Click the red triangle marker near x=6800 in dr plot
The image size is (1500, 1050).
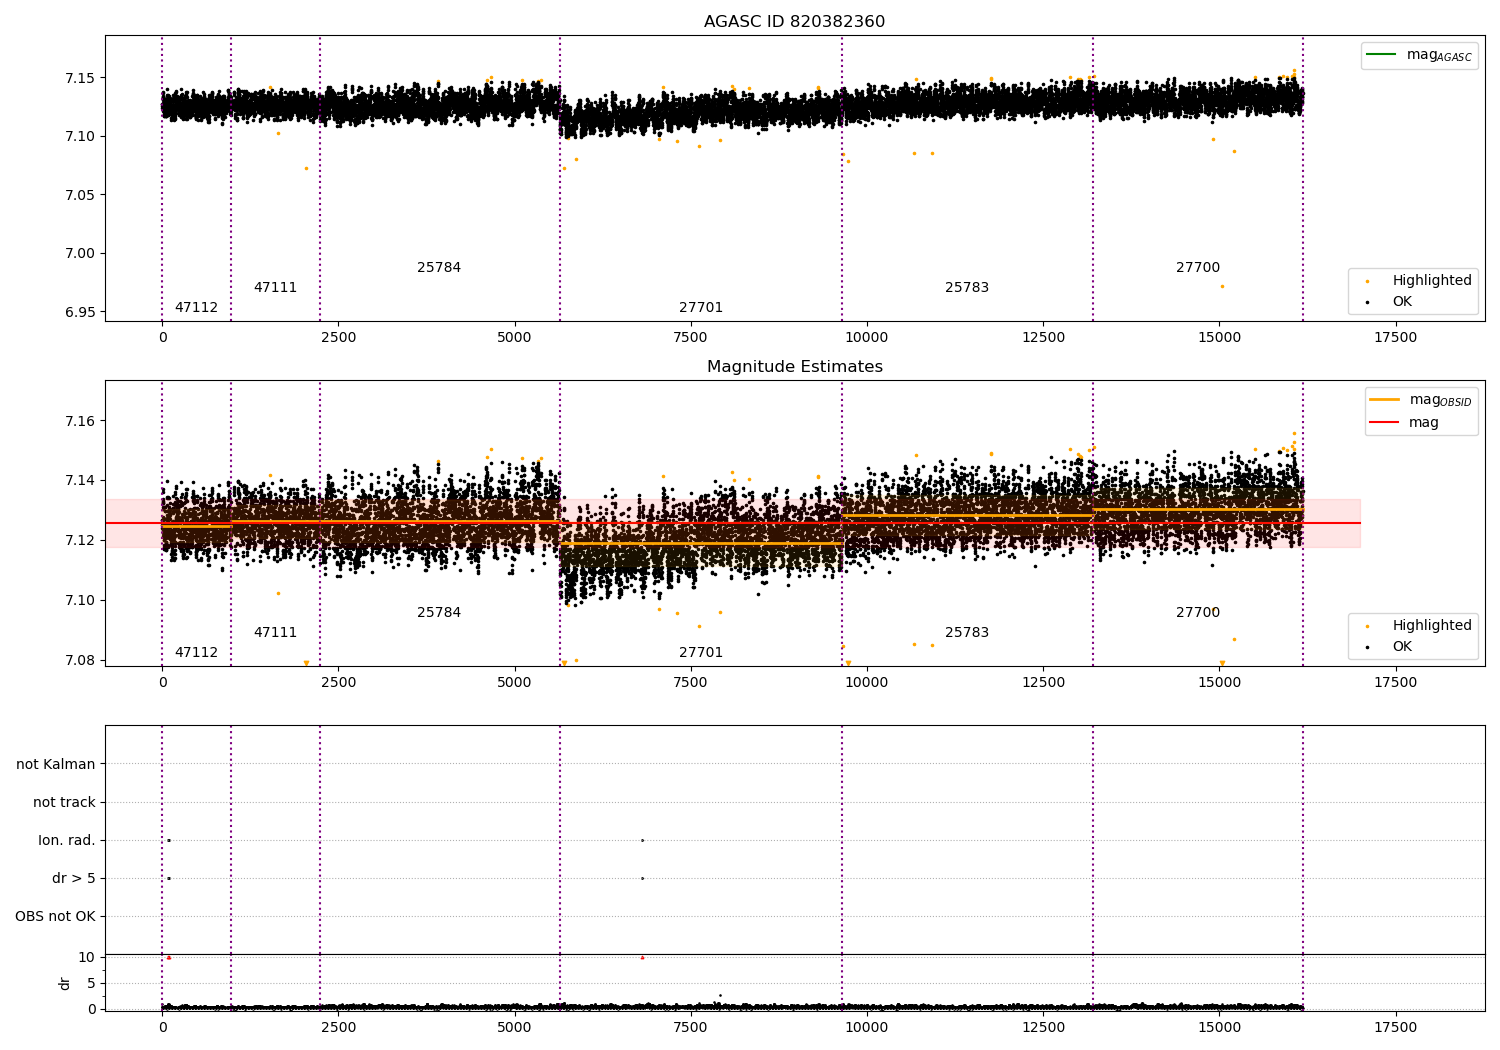pyautogui.click(x=642, y=958)
